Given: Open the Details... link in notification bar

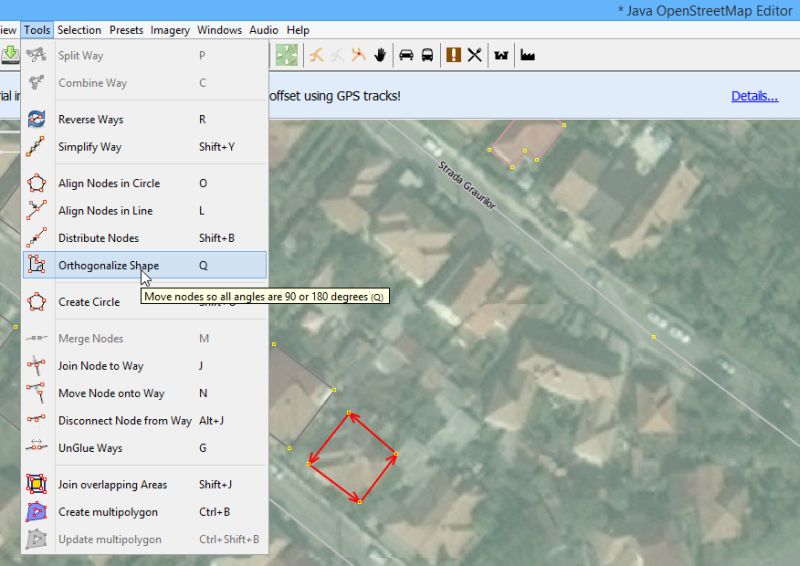Looking at the screenshot, I should click(x=755, y=96).
